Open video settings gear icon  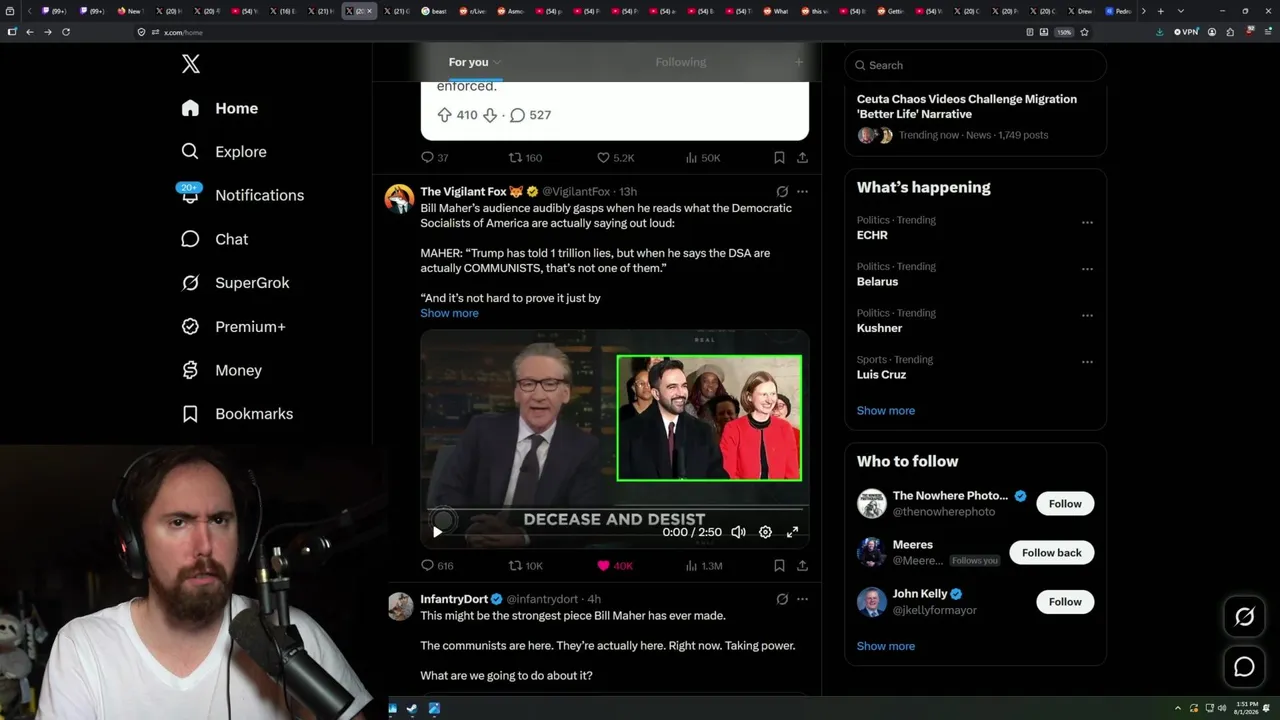[765, 532]
